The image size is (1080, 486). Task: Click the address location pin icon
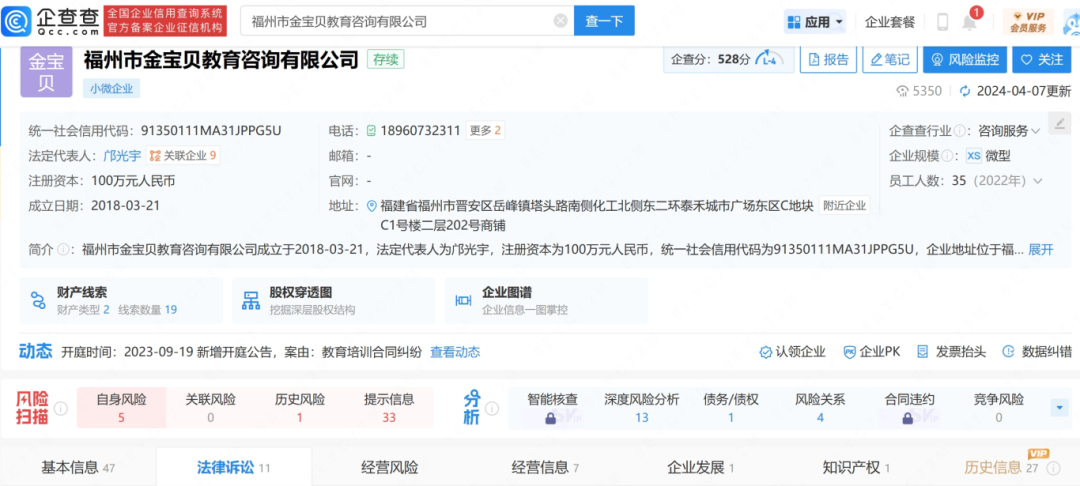(373, 205)
